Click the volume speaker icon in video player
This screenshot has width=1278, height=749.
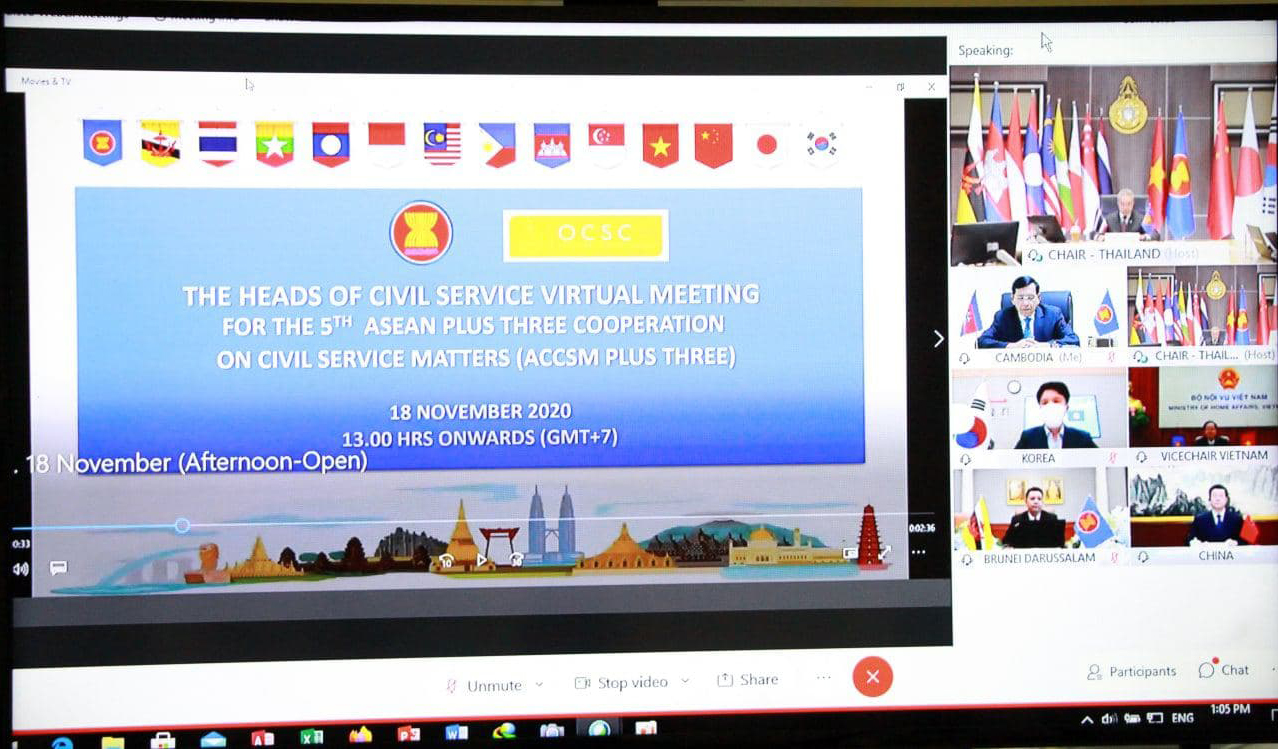tap(20, 569)
